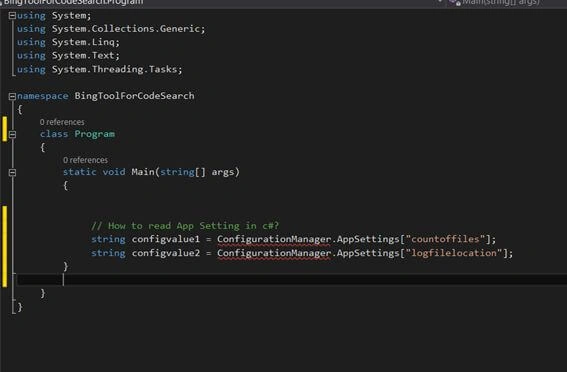567x372 pixels.
Task: Click the variable configvalue2
Action: point(166,253)
